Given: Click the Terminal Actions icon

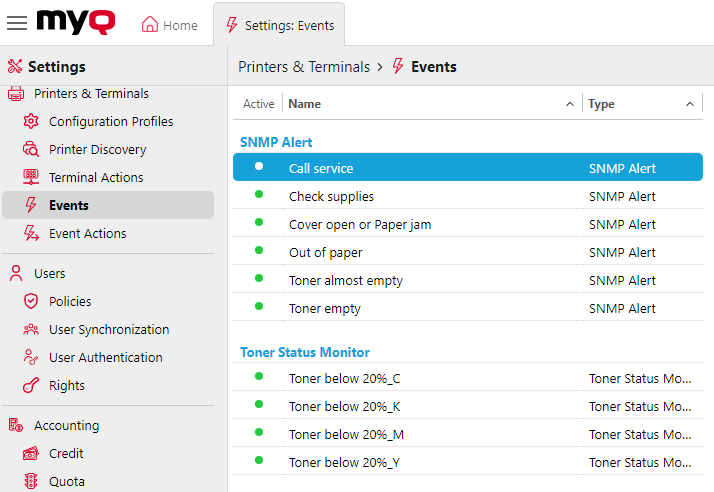Looking at the screenshot, I should click(30, 178).
